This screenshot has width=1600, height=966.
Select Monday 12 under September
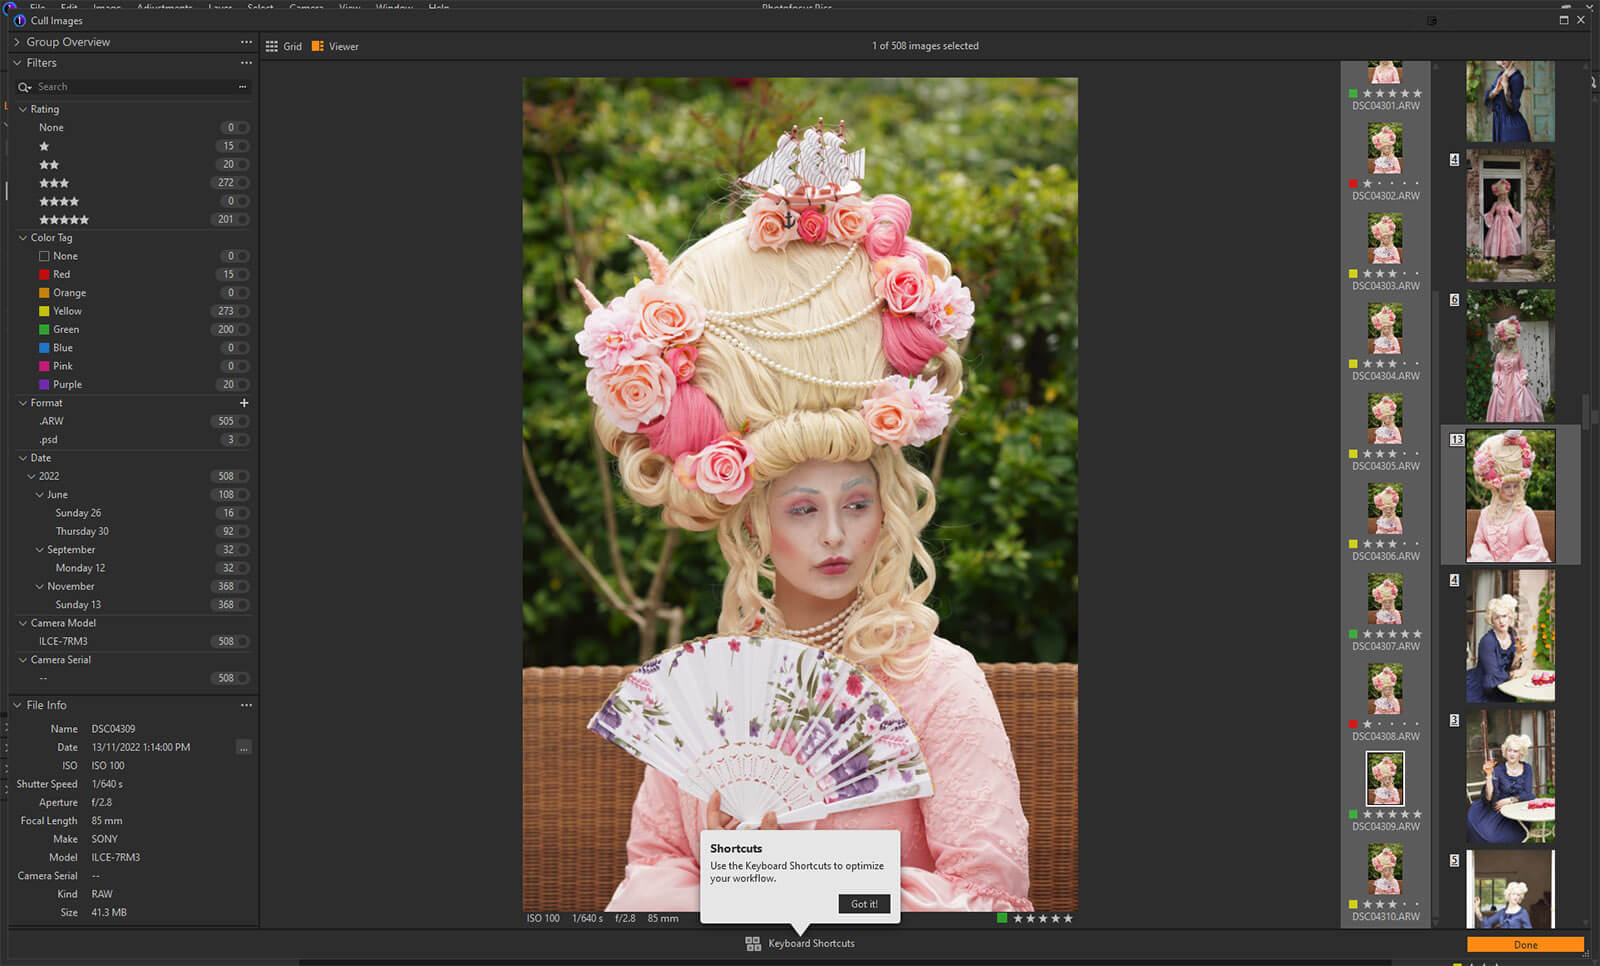tap(80, 568)
